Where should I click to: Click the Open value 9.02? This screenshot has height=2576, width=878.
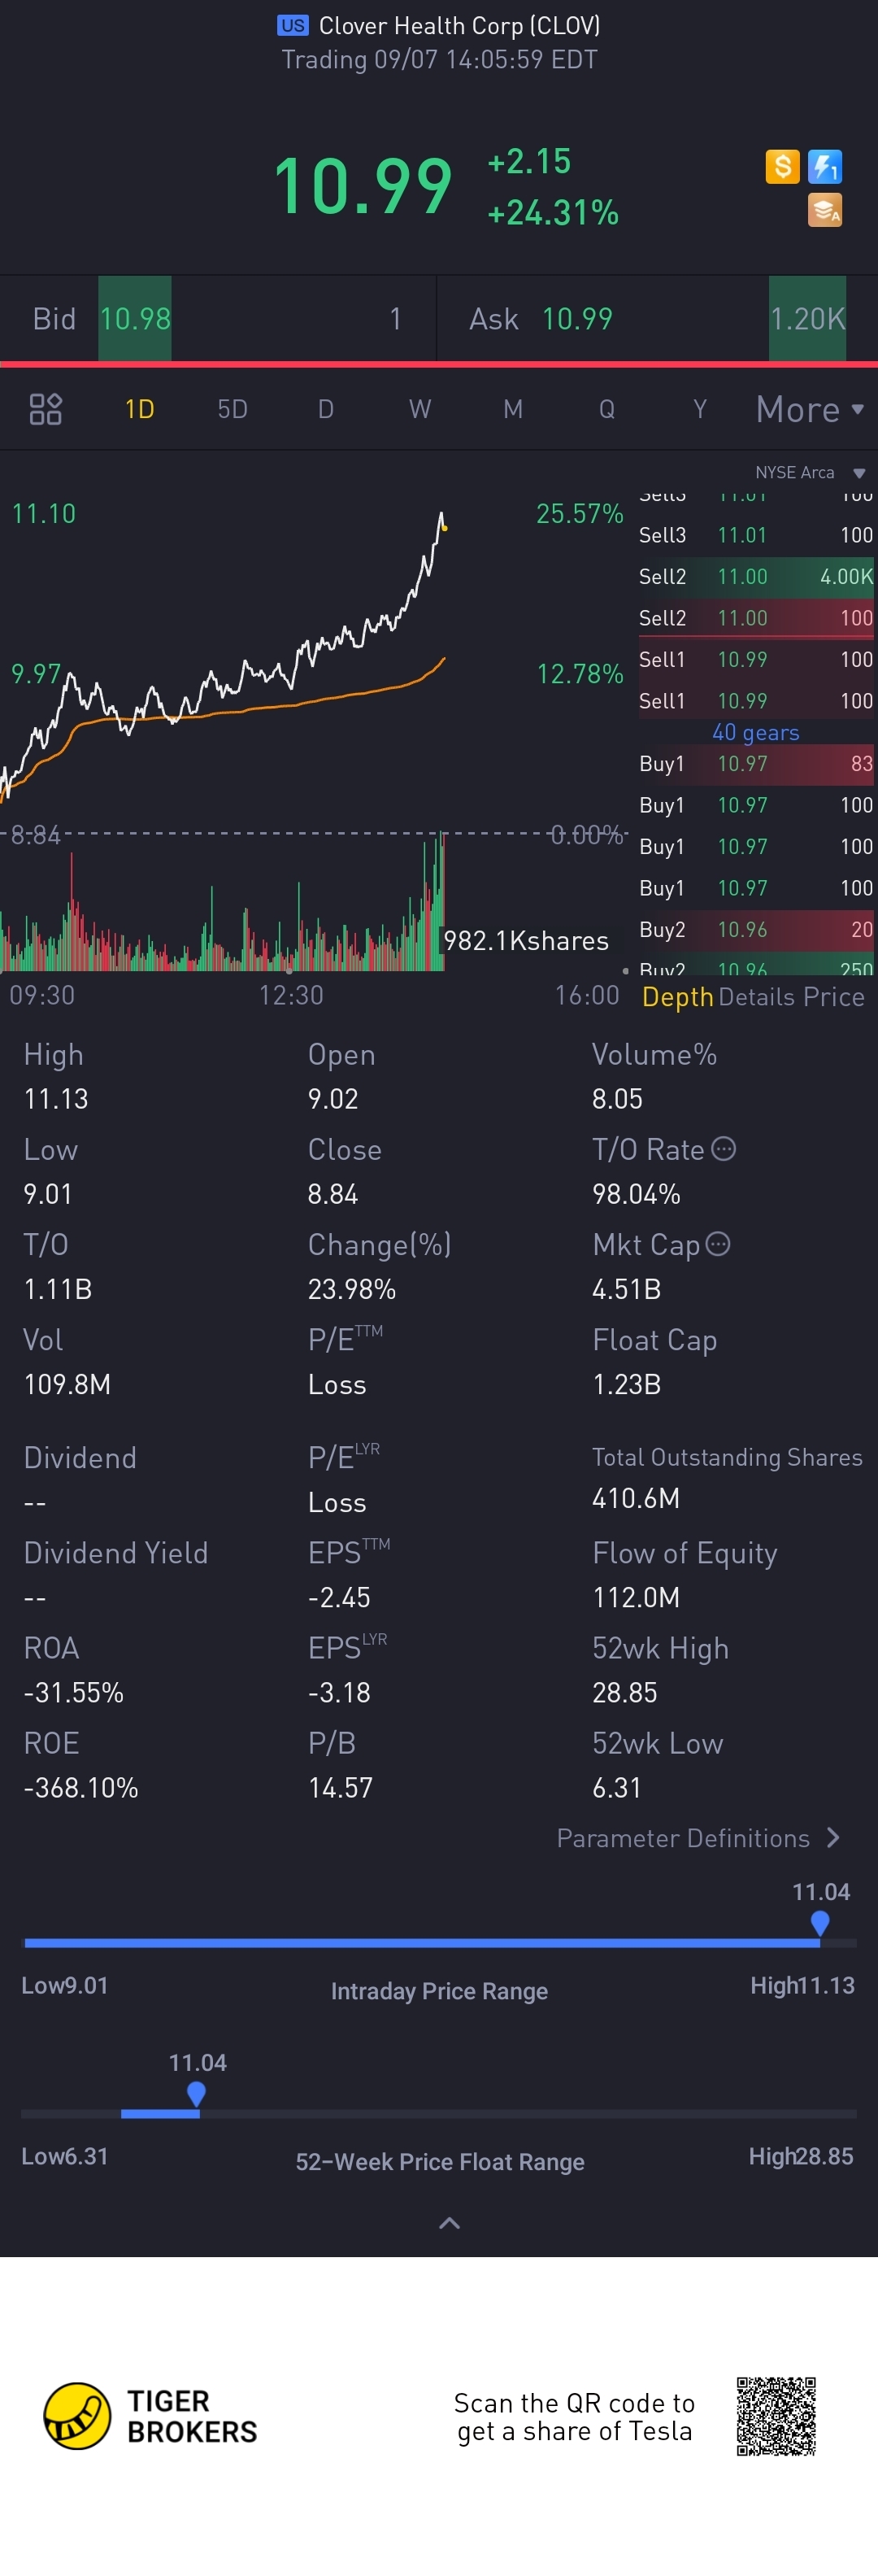[333, 1099]
